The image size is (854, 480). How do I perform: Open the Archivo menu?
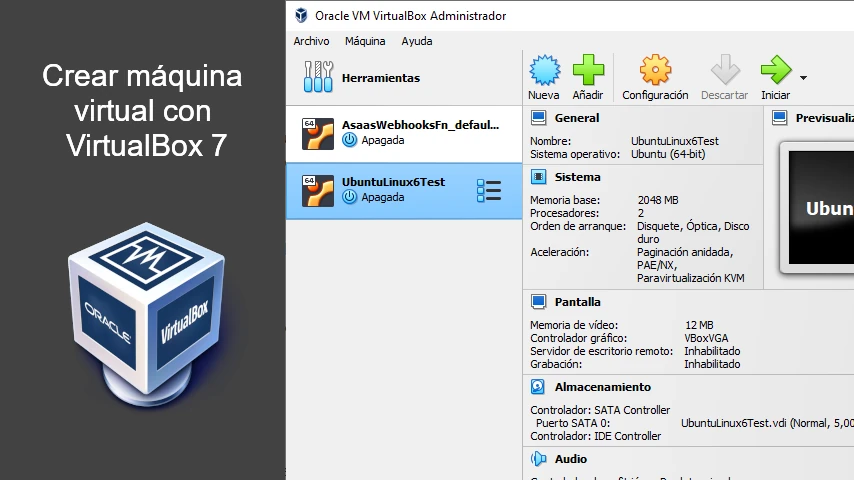click(311, 41)
